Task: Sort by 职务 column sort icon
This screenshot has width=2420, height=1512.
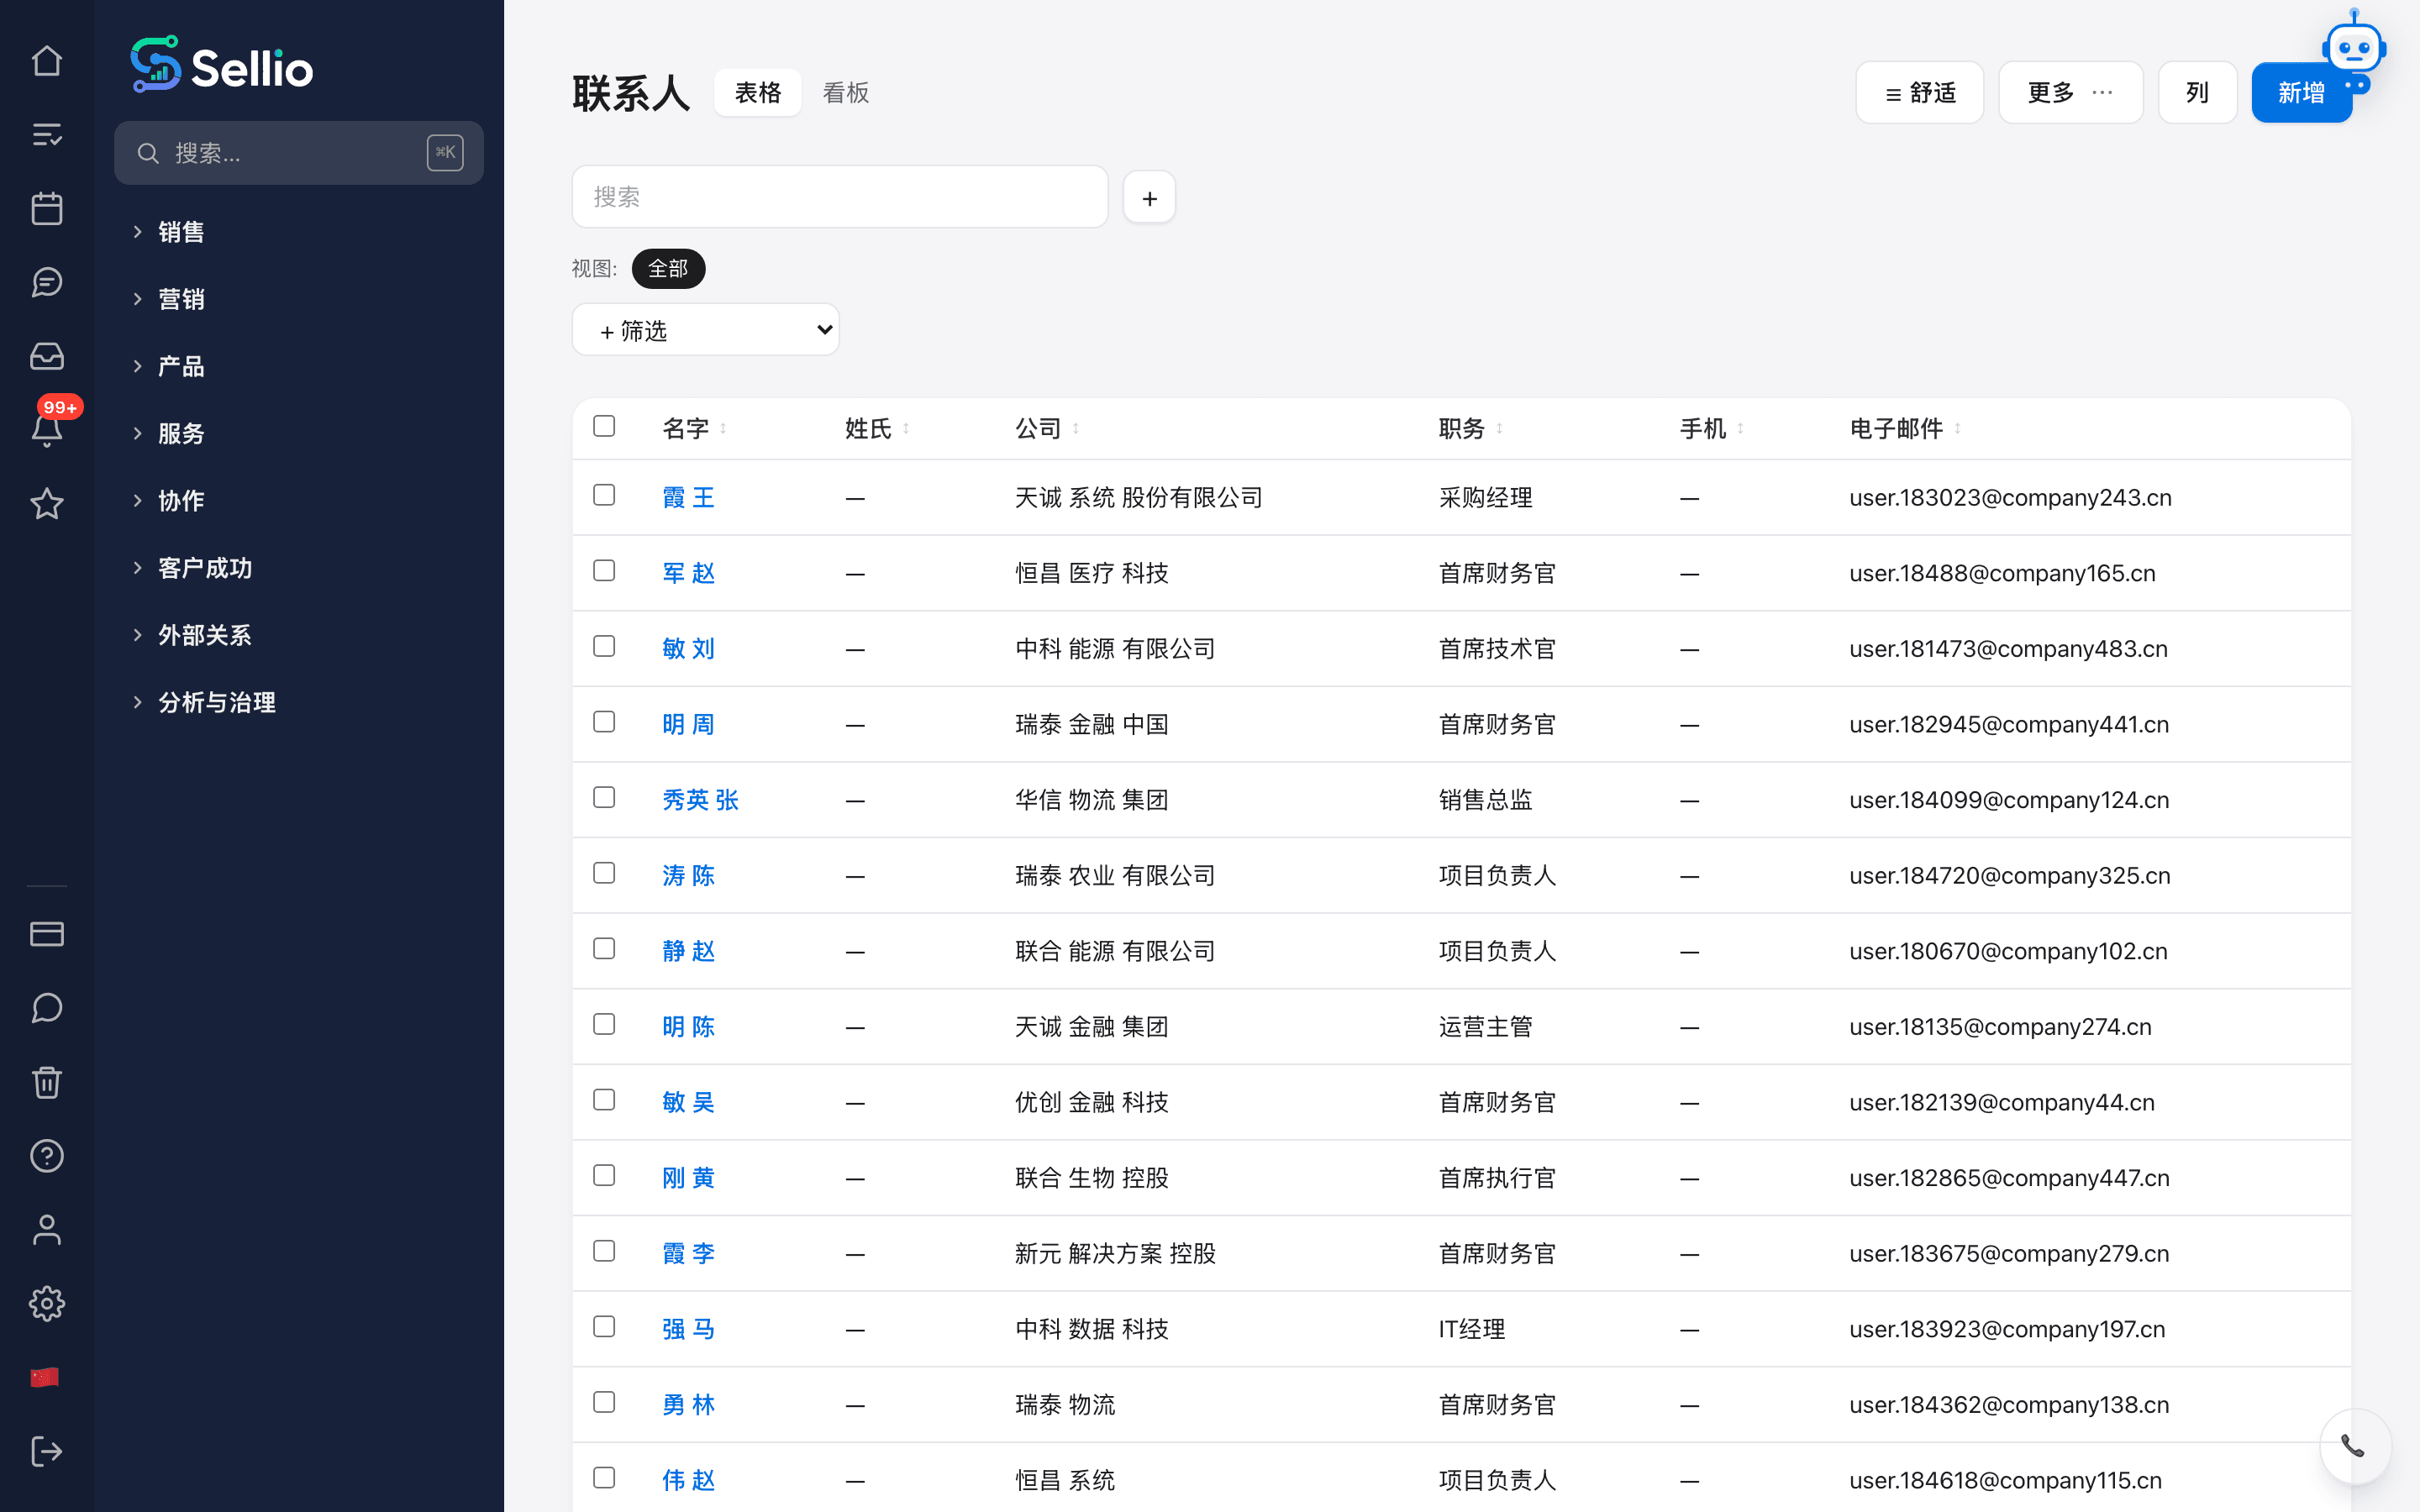Action: (x=1499, y=429)
